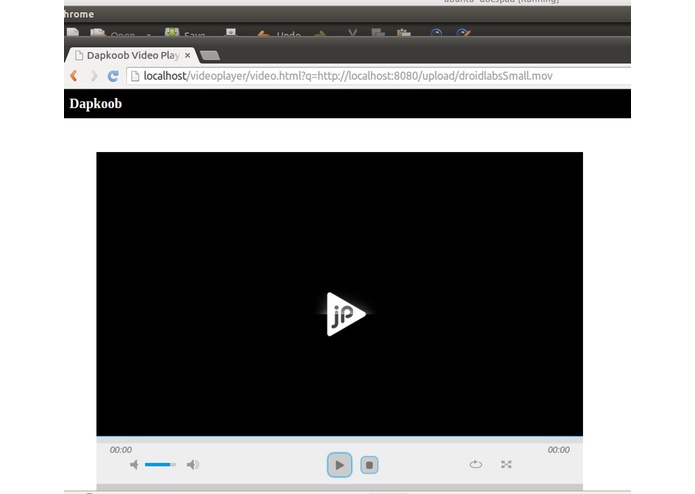The image size is (695, 494).
Task: Set volume to maximum with the loud speaker icon
Action: [x=193, y=464]
